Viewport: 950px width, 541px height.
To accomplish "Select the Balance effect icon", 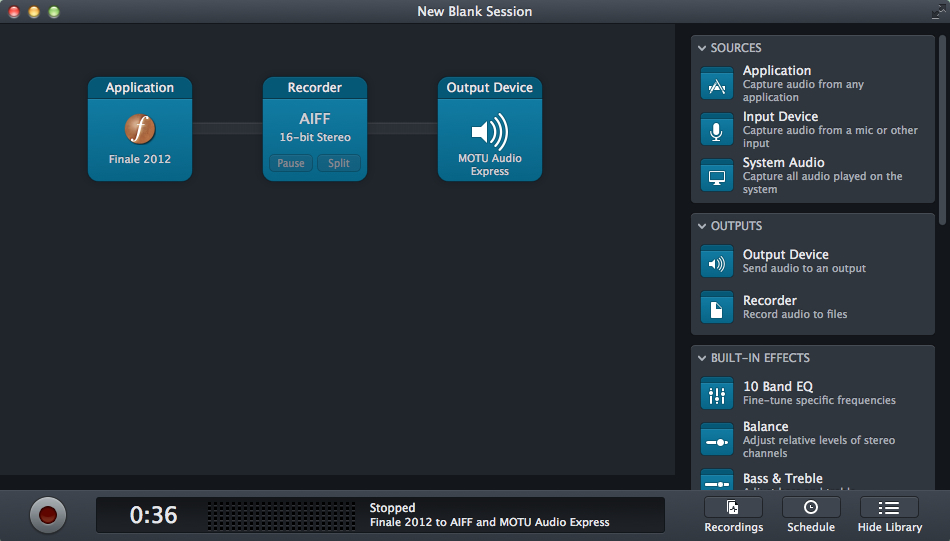I will pos(717,440).
